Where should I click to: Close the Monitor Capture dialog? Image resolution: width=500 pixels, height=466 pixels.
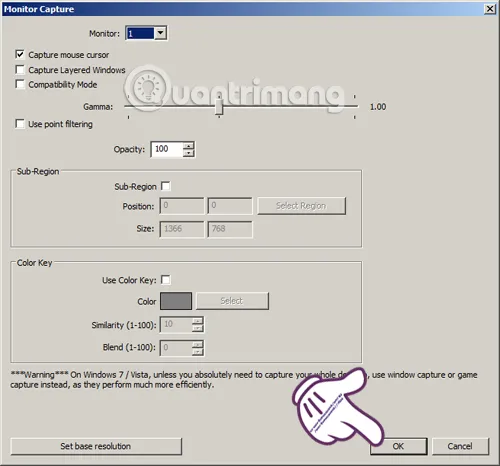point(490,9)
